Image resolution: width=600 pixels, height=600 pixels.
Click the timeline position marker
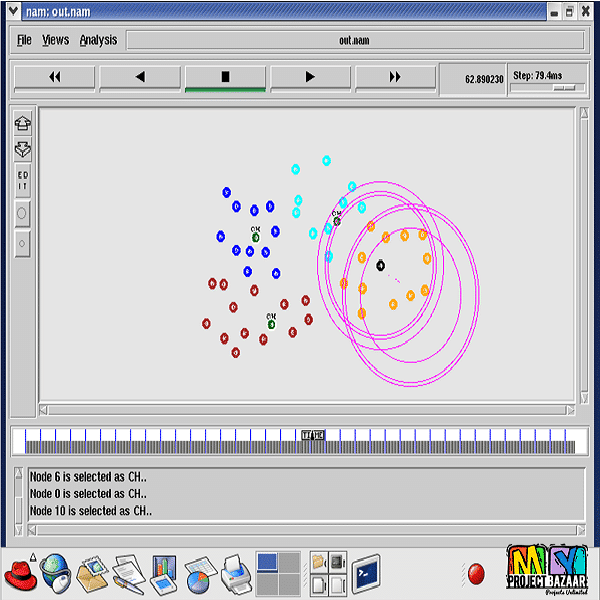(313, 435)
